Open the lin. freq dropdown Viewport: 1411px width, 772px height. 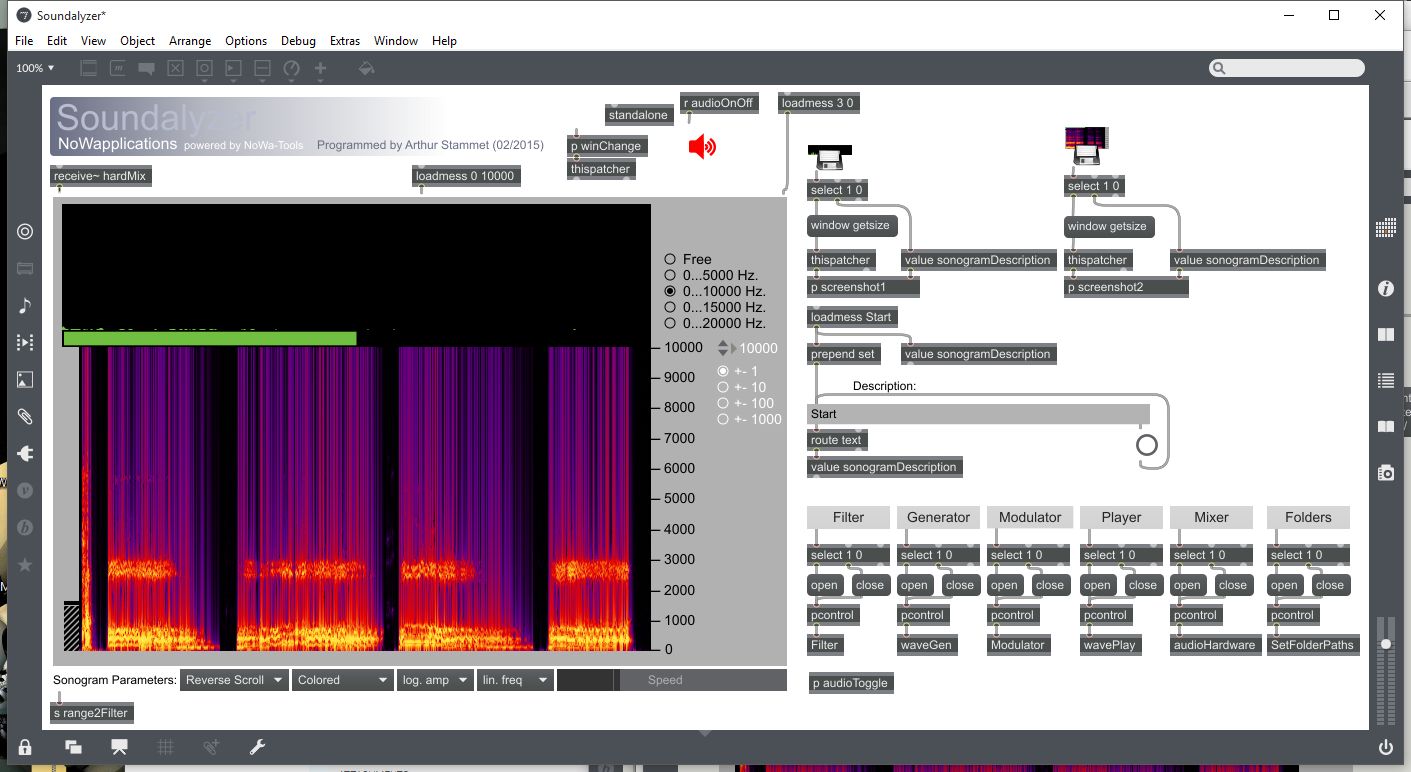click(x=515, y=680)
